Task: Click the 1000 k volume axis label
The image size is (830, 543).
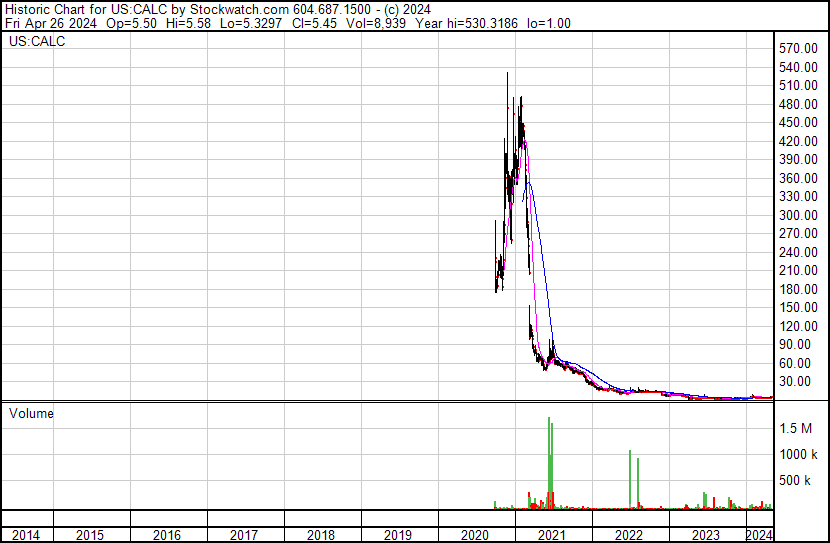Action: tap(798, 454)
